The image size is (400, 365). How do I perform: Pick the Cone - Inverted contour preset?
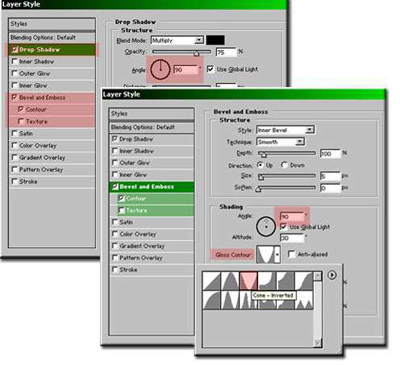[249, 281]
